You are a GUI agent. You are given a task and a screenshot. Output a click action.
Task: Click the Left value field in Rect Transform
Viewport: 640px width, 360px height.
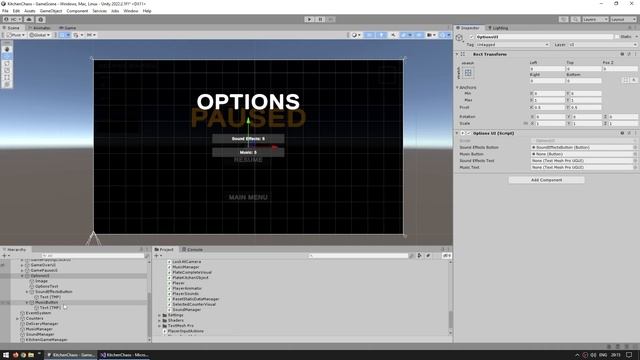pos(547,69)
